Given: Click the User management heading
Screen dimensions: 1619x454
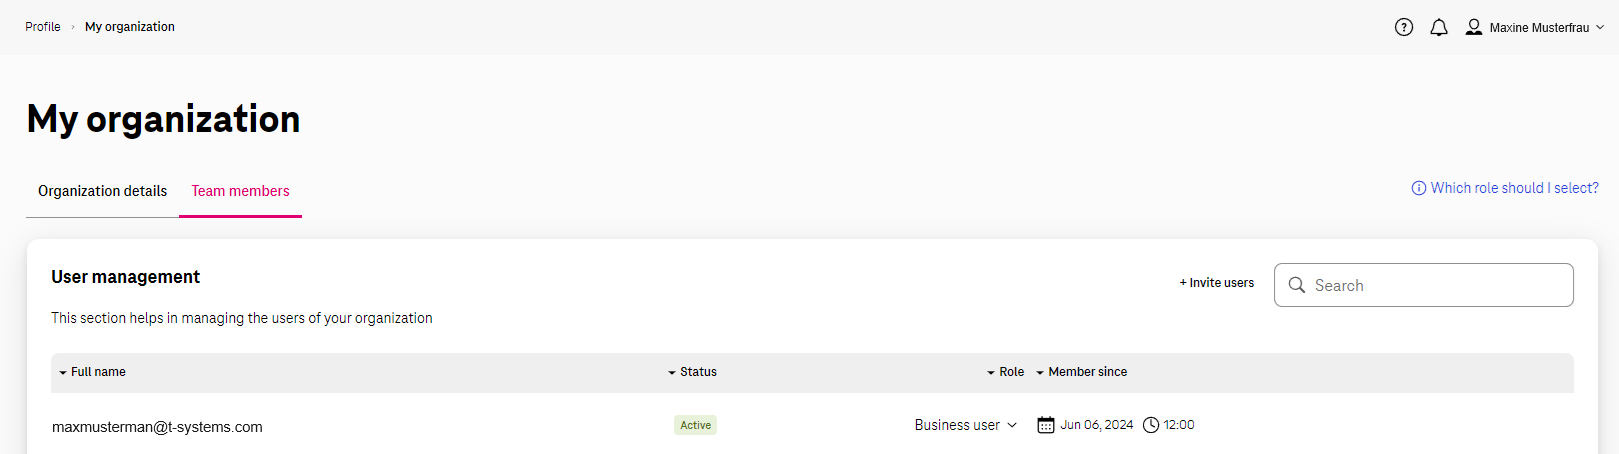Looking at the screenshot, I should point(126,277).
